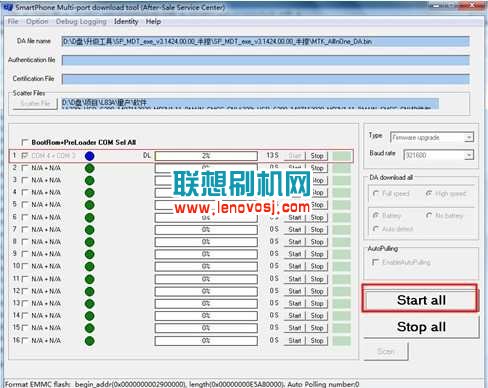
Task: Click Start button for port 10
Action: 295,266
